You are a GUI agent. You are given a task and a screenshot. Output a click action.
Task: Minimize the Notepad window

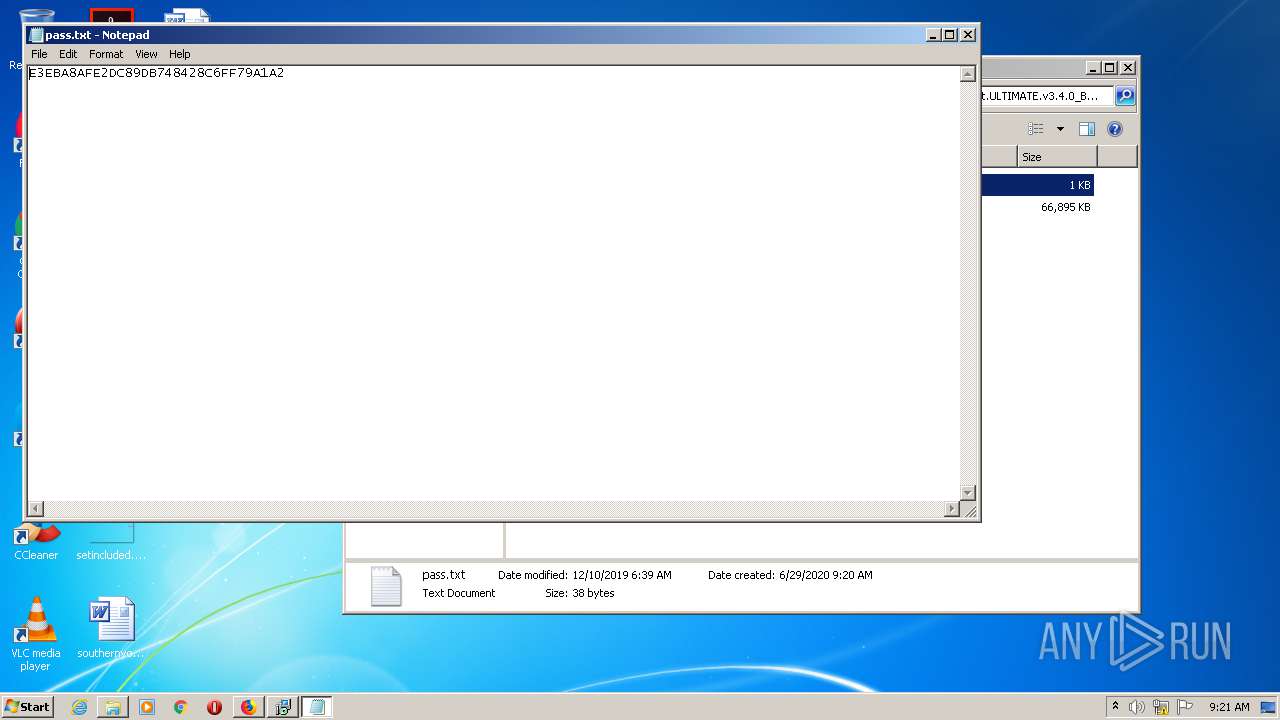[933, 35]
